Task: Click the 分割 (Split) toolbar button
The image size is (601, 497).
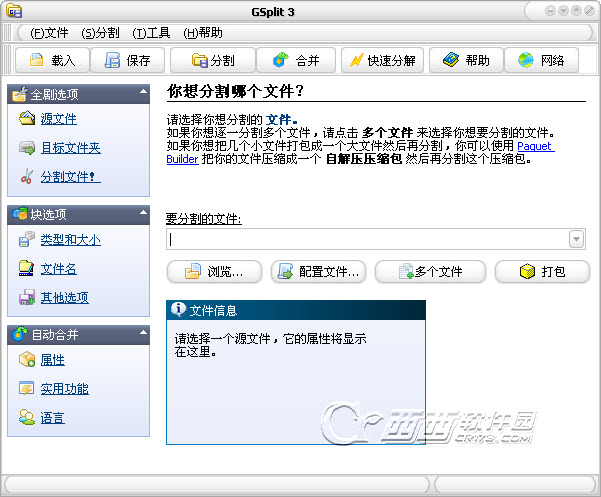Action: point(213,61)
